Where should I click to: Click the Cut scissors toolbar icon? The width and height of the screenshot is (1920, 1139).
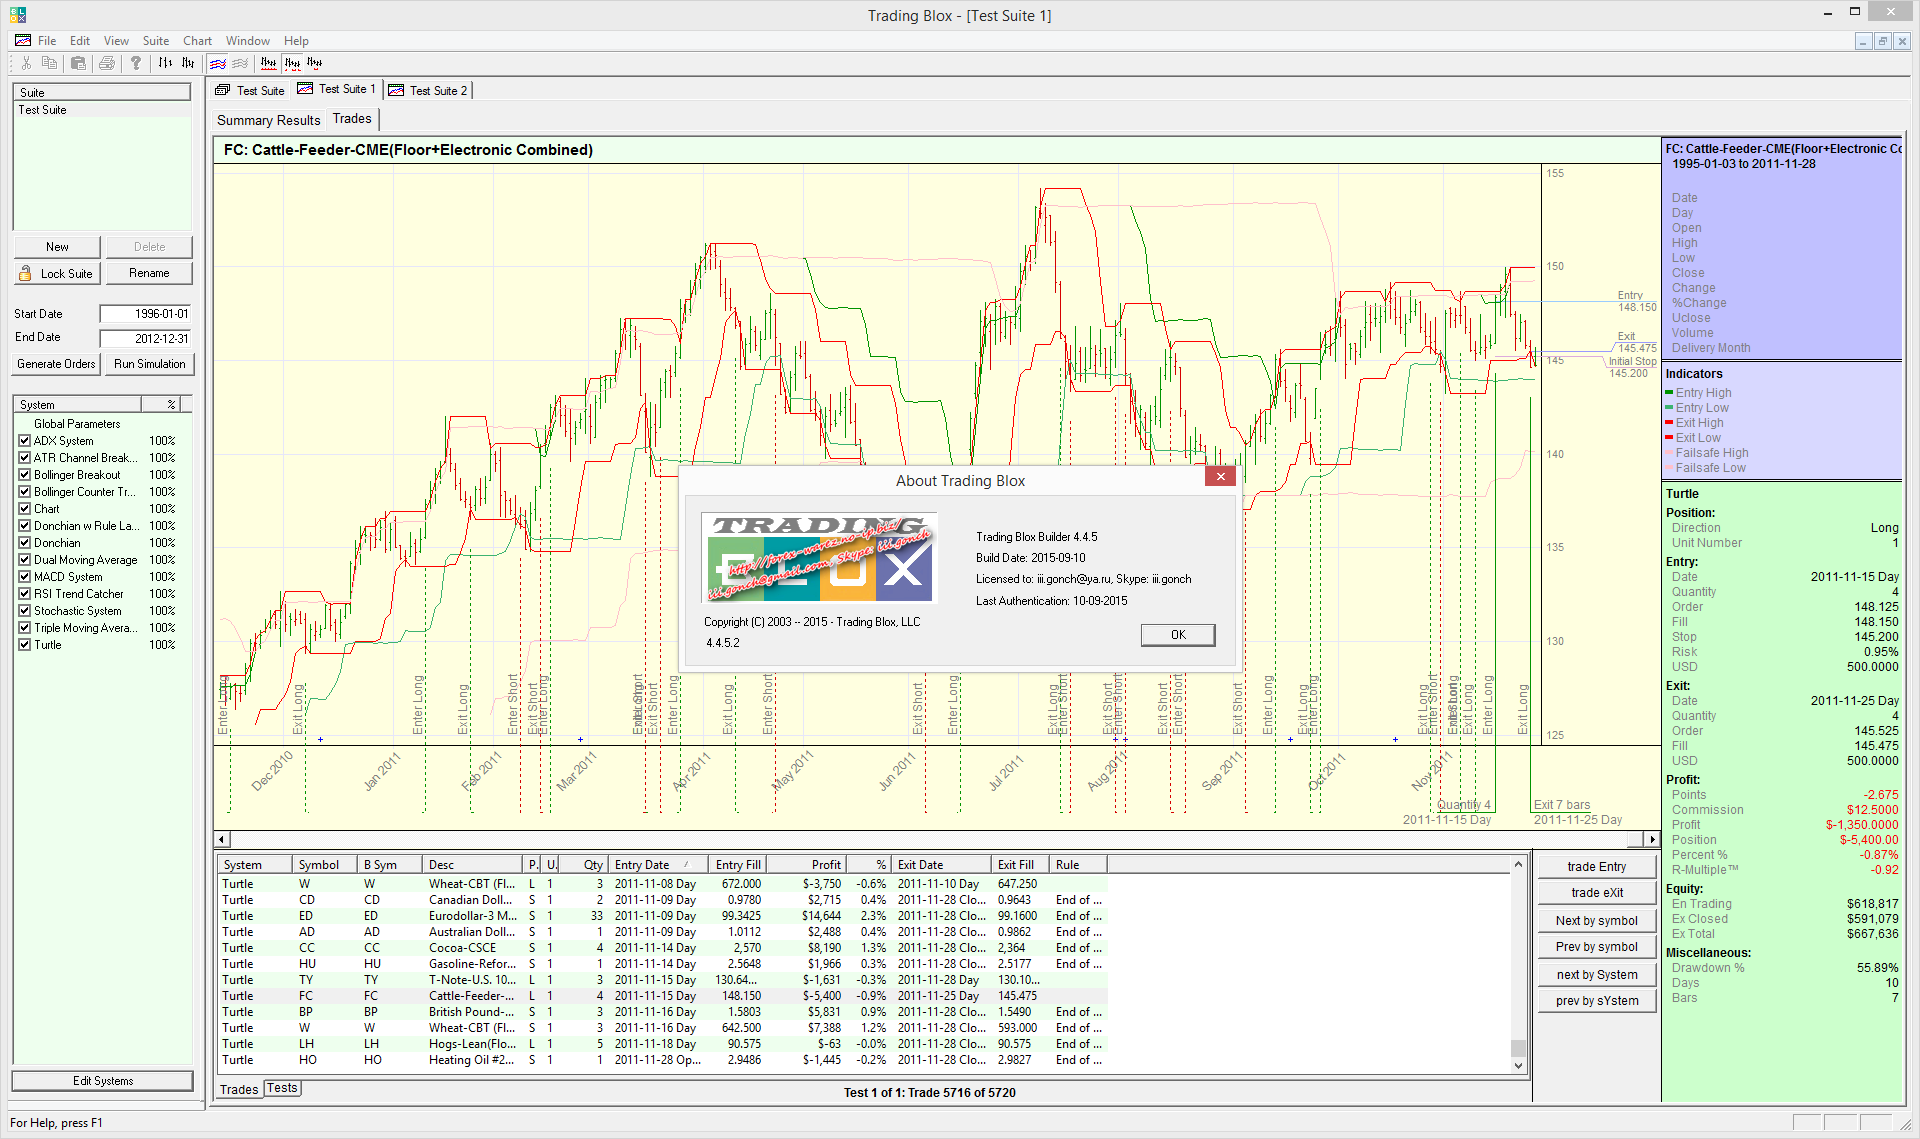(x=26, y=63)
